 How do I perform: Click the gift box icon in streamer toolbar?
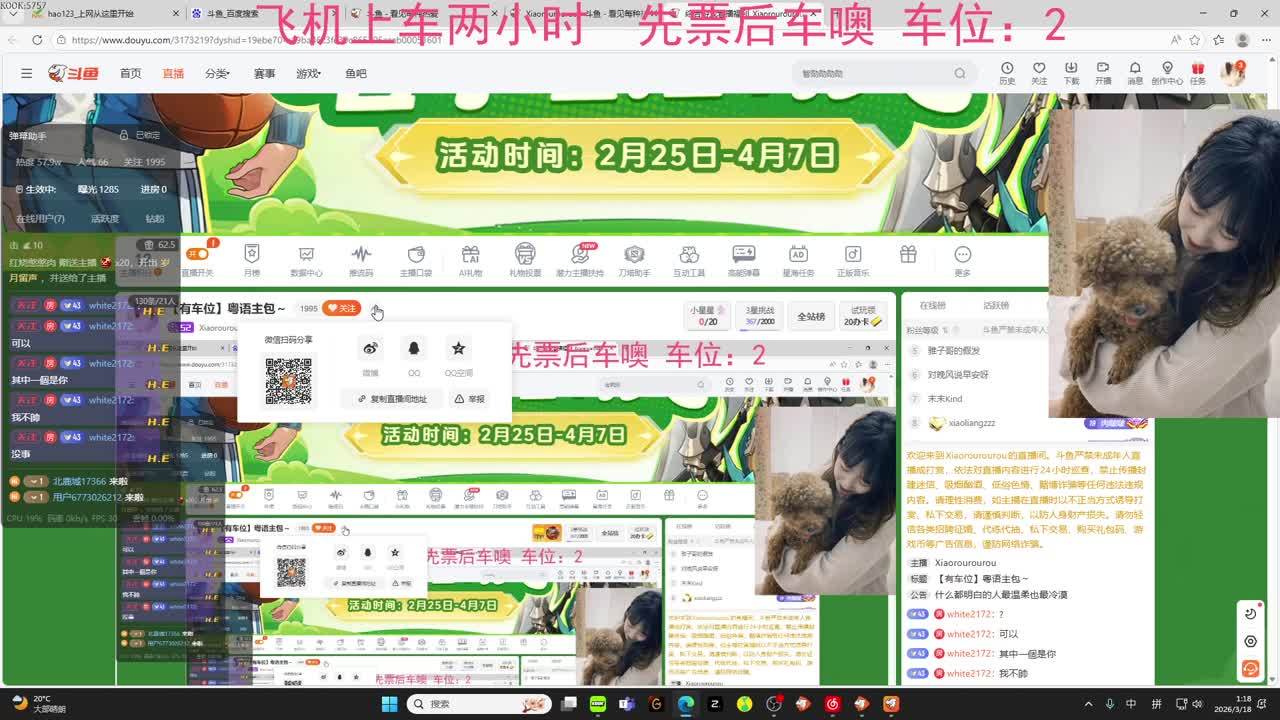point(908,255)
